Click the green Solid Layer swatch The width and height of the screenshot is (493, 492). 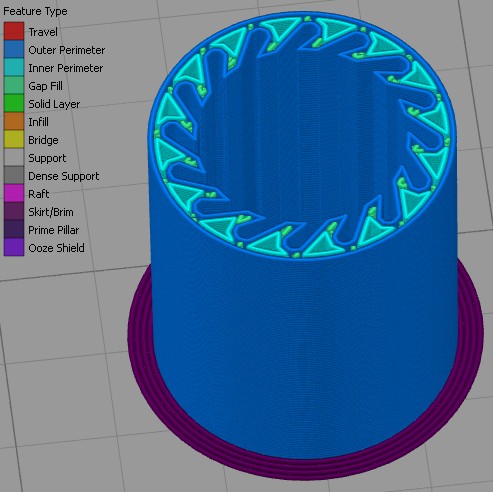click(14, 103)
